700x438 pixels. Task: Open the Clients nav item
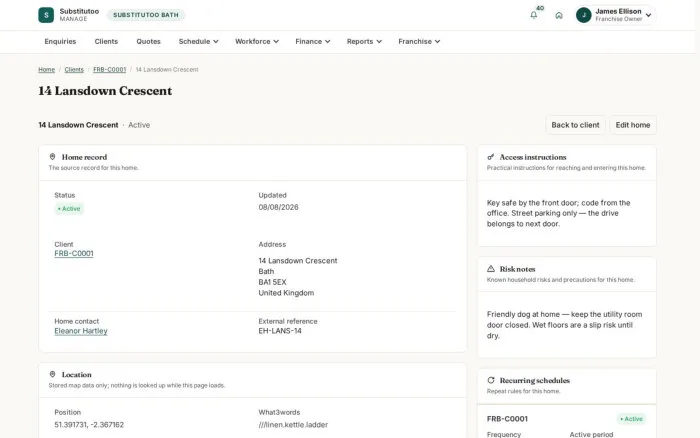pos(106,42)
